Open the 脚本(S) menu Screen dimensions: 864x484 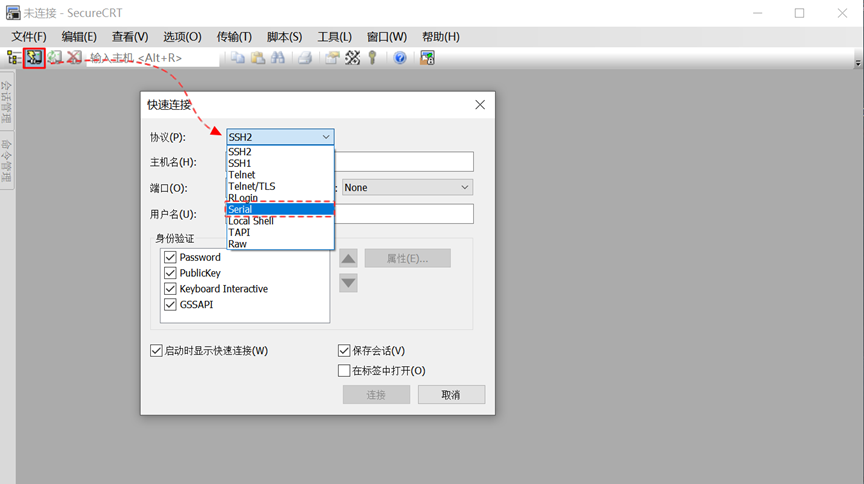tap(284, 37)
